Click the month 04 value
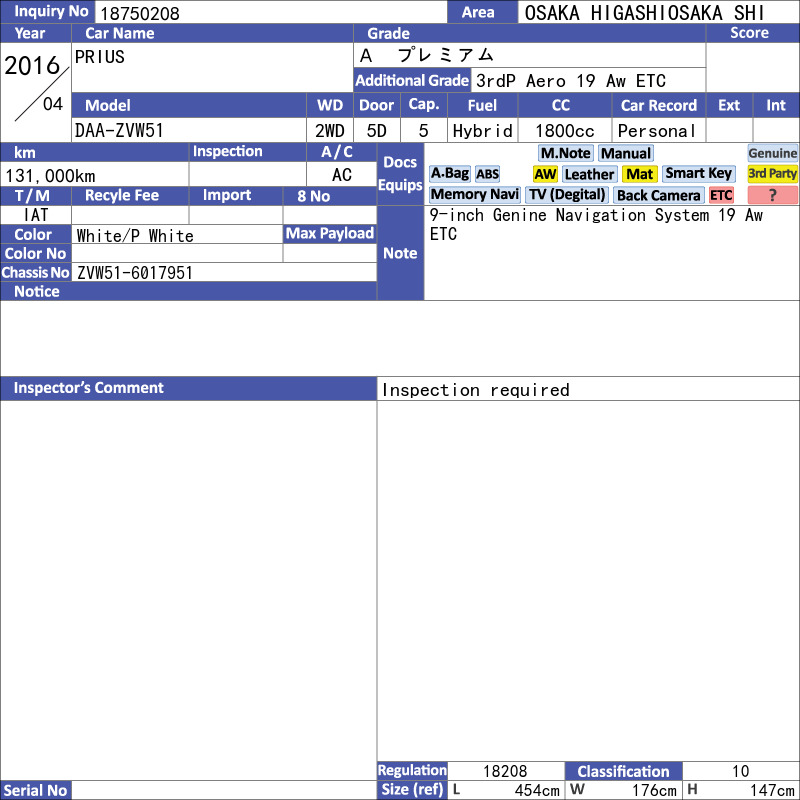Image resolution: width=800 pixels, height=800 pixels. point(53,104)
